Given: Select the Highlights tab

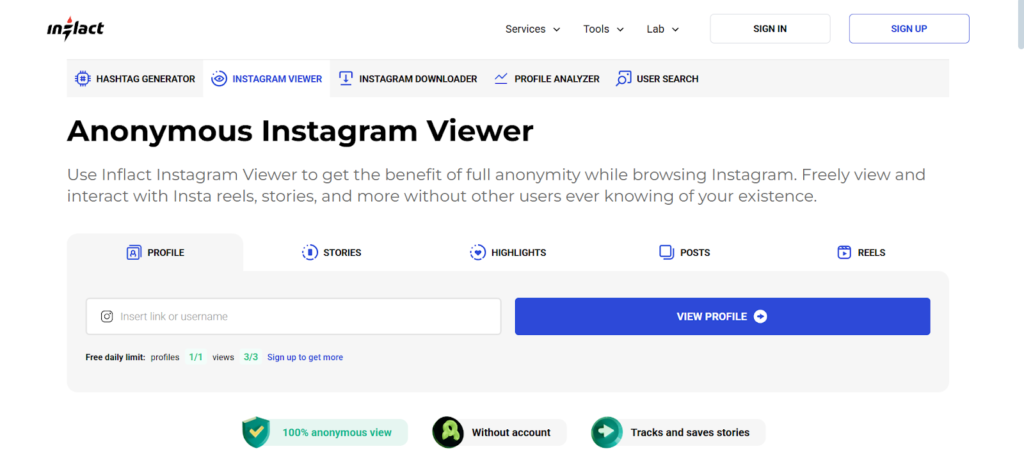Looking at the screenshot, I should coord(507,253).
